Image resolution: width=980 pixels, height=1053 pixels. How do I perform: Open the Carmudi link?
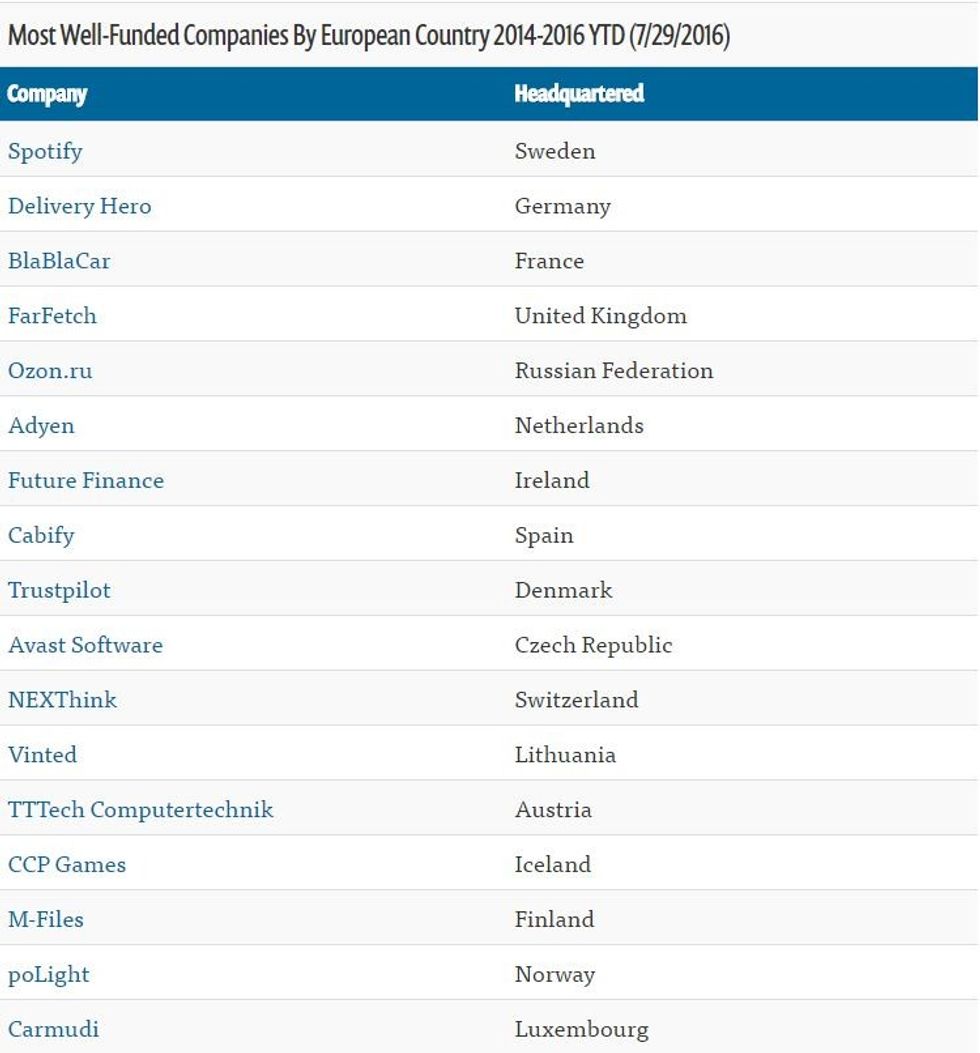tap(54, 1029)
